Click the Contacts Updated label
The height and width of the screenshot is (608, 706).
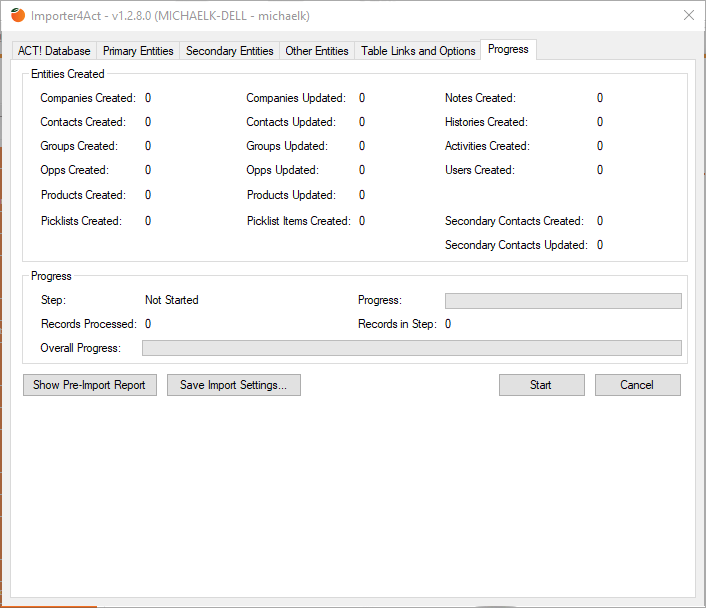click(x=291, y=122)
